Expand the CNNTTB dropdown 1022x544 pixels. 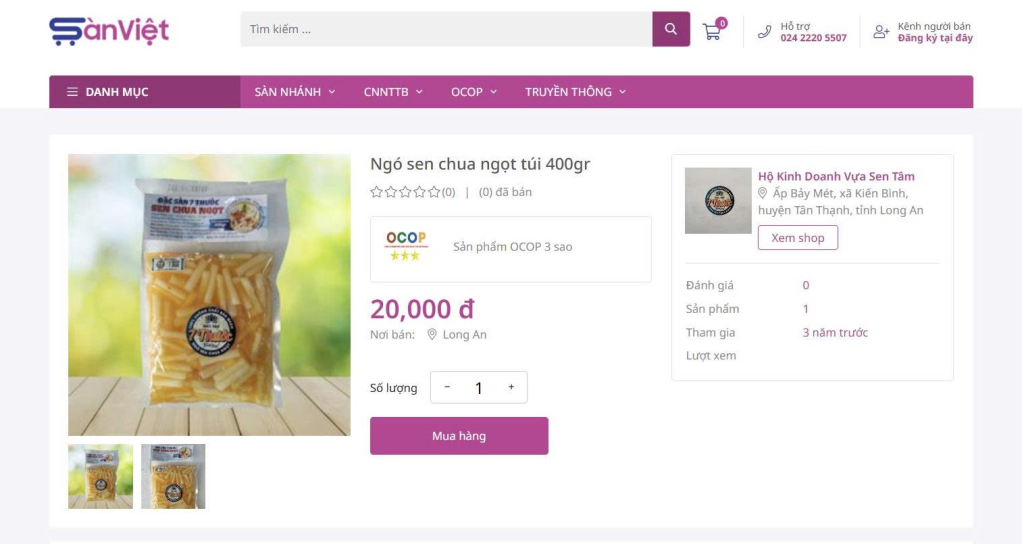pyautogui.click(x=393, y=92)
